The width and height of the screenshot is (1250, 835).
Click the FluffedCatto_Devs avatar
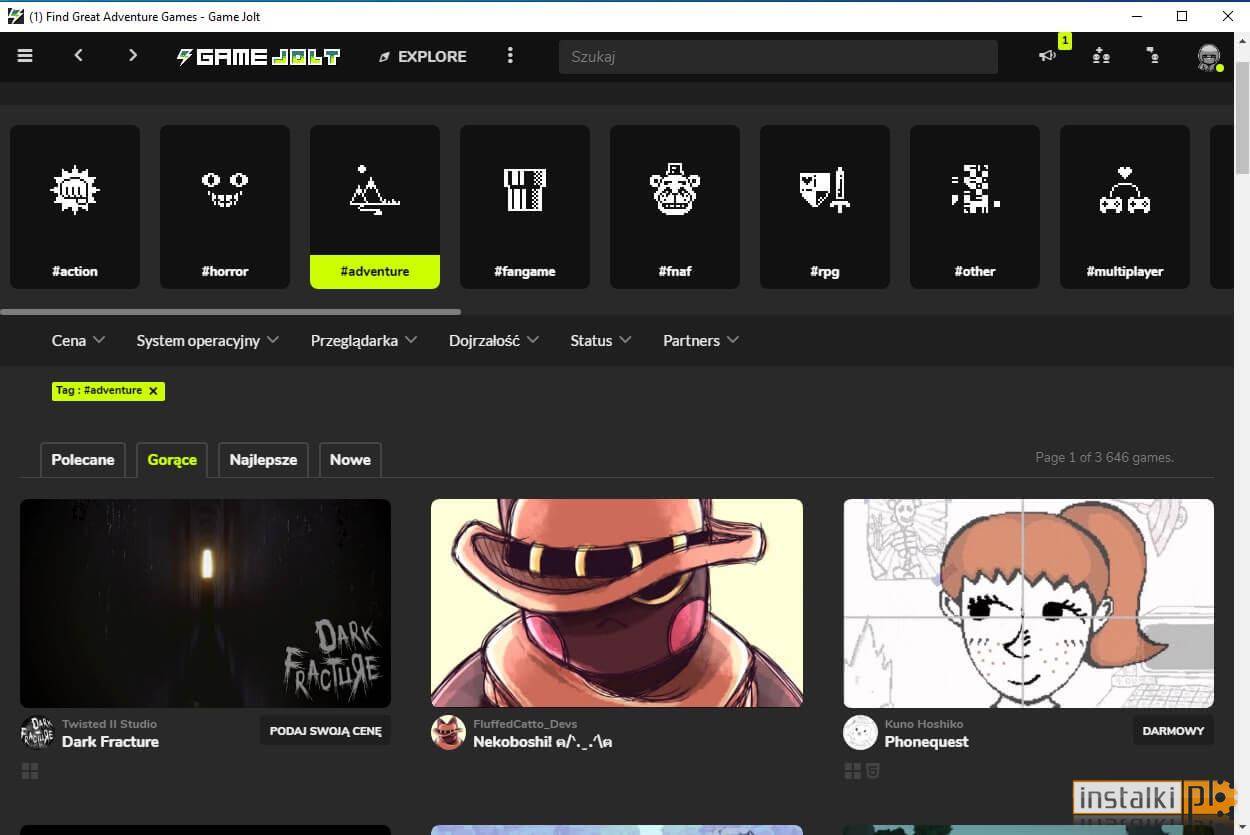(x=448, y=733)
